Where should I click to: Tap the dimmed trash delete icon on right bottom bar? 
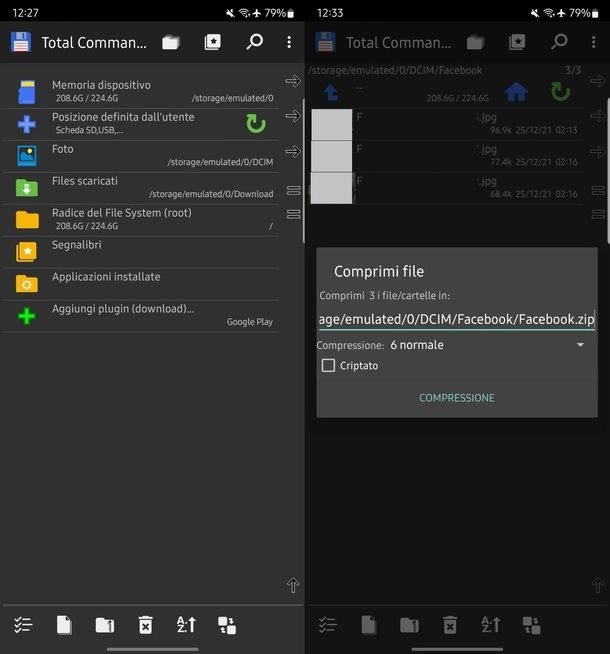[x=450, y=625]
